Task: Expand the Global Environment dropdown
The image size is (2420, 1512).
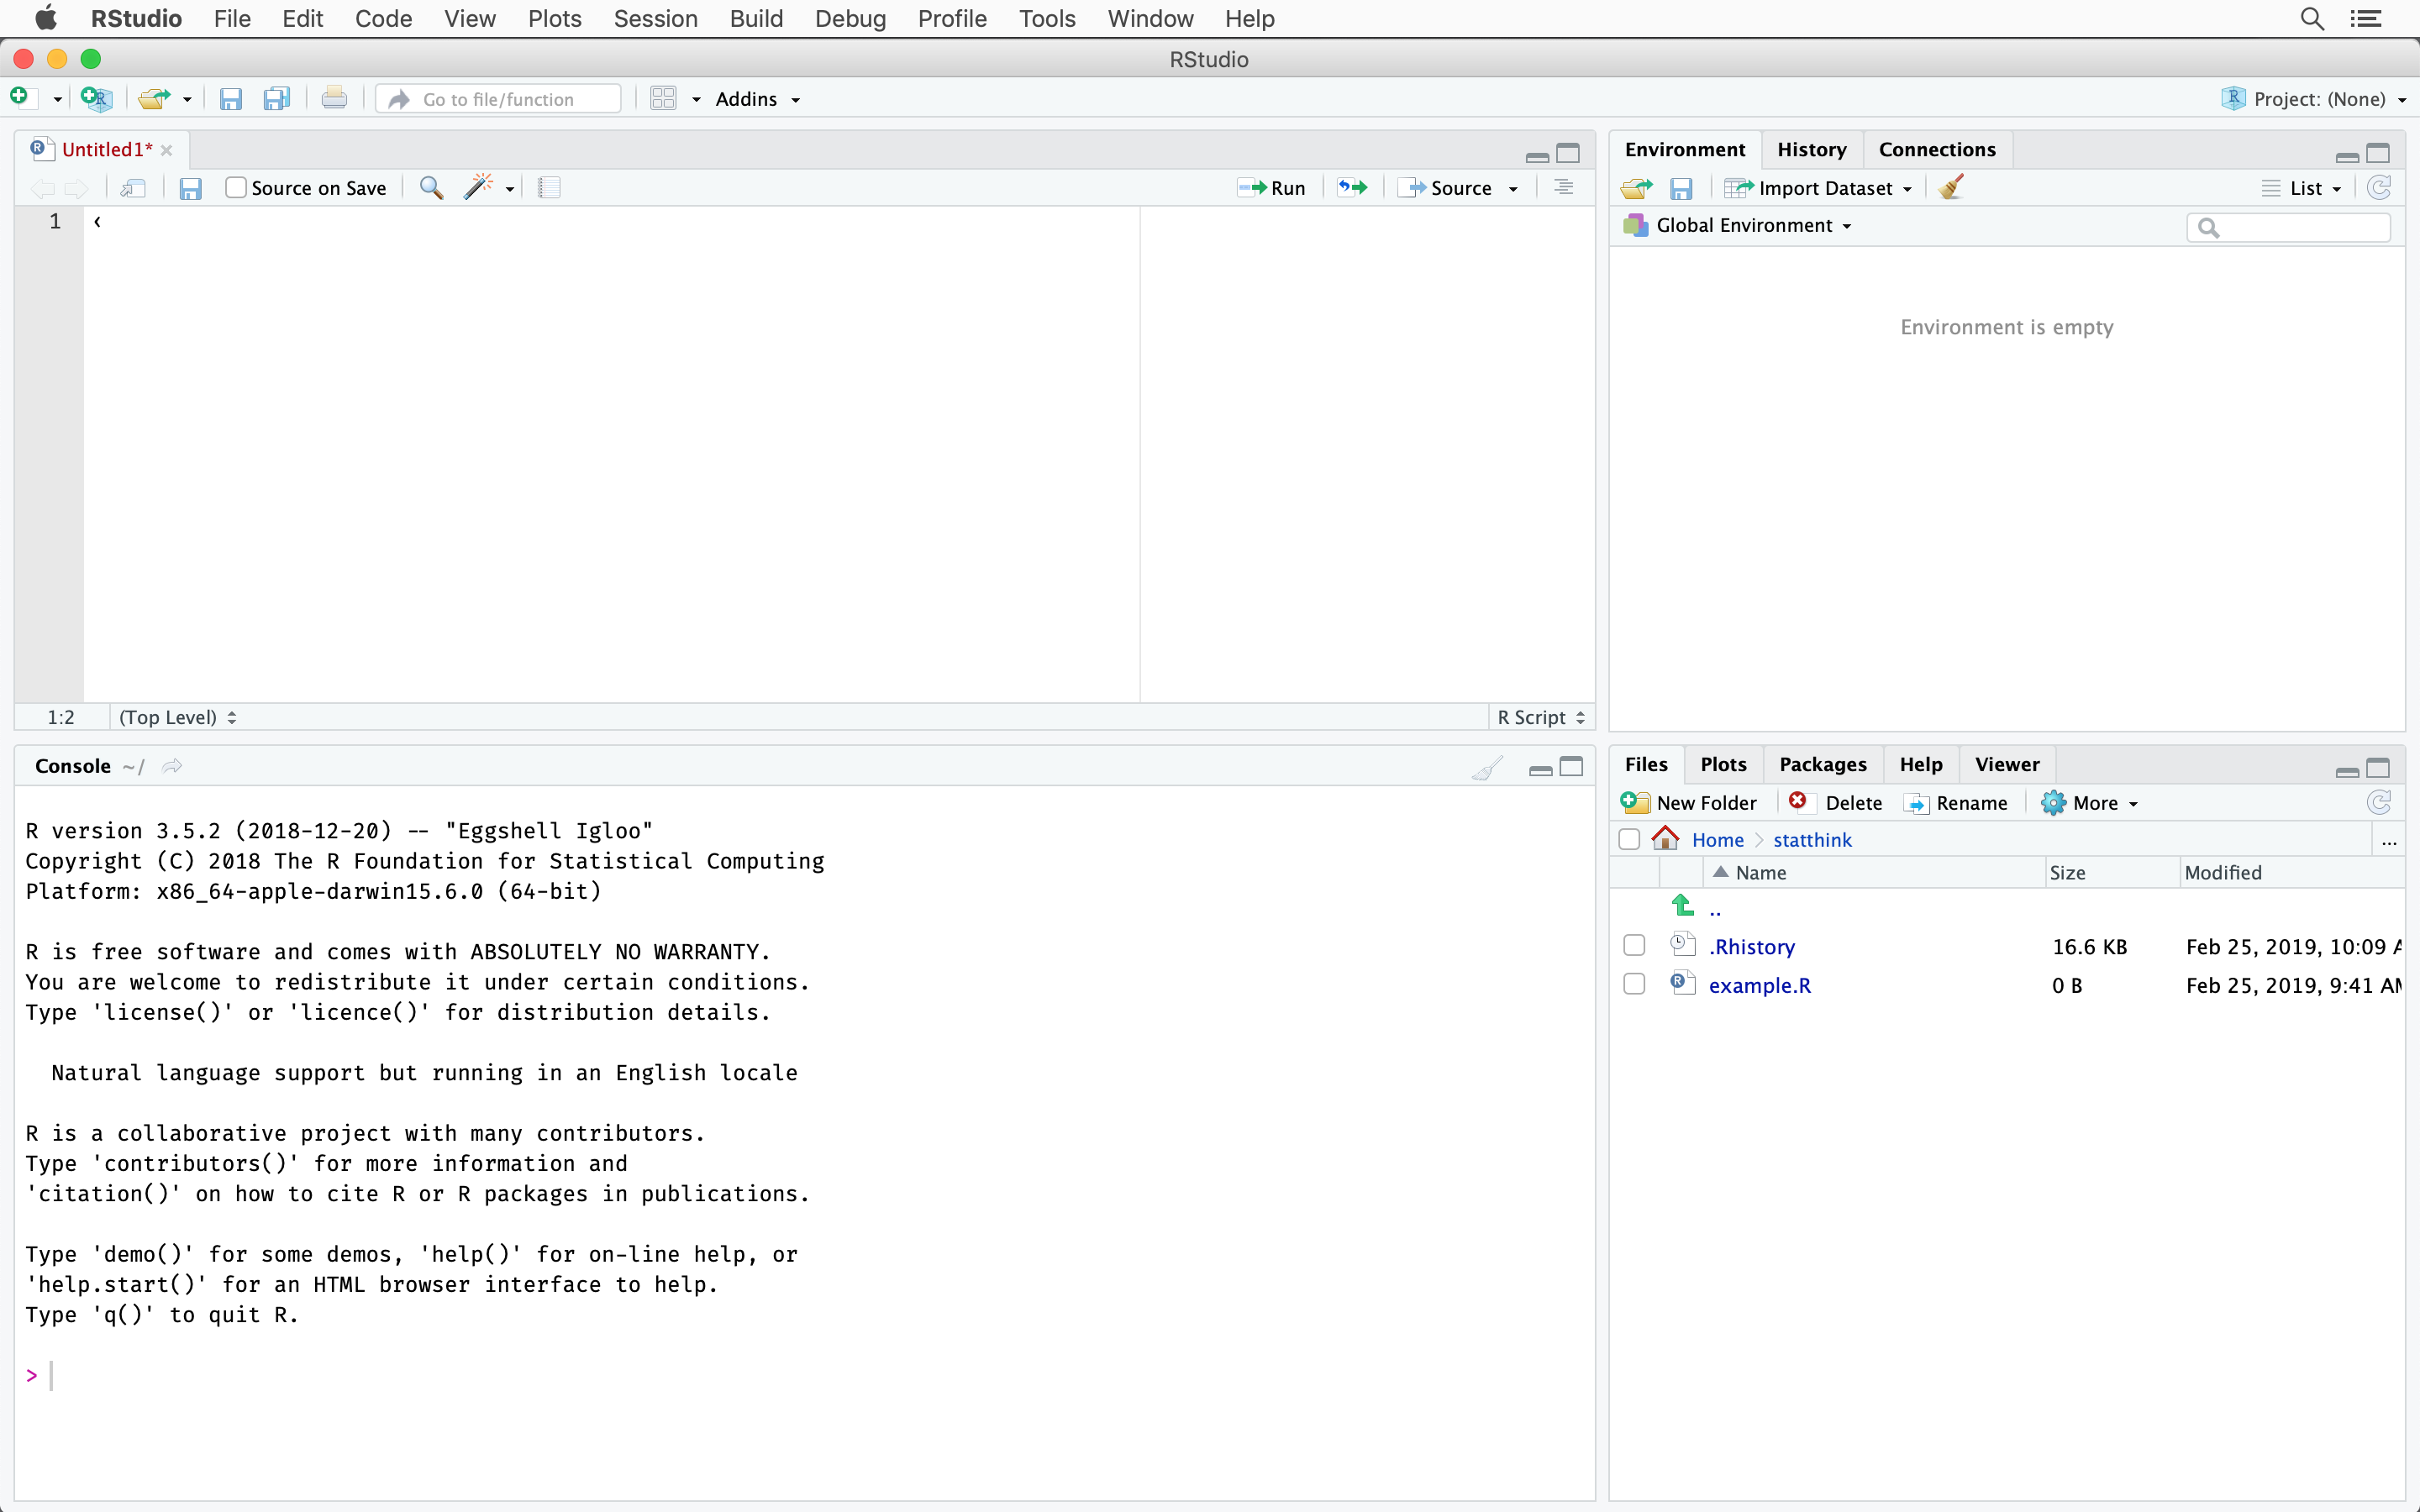Action: (x=1738, y=225)
